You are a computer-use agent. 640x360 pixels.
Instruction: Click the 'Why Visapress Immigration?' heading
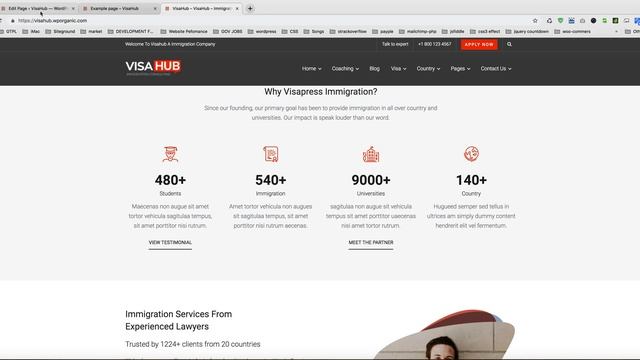pyautogui.click(x=321, y=92)
